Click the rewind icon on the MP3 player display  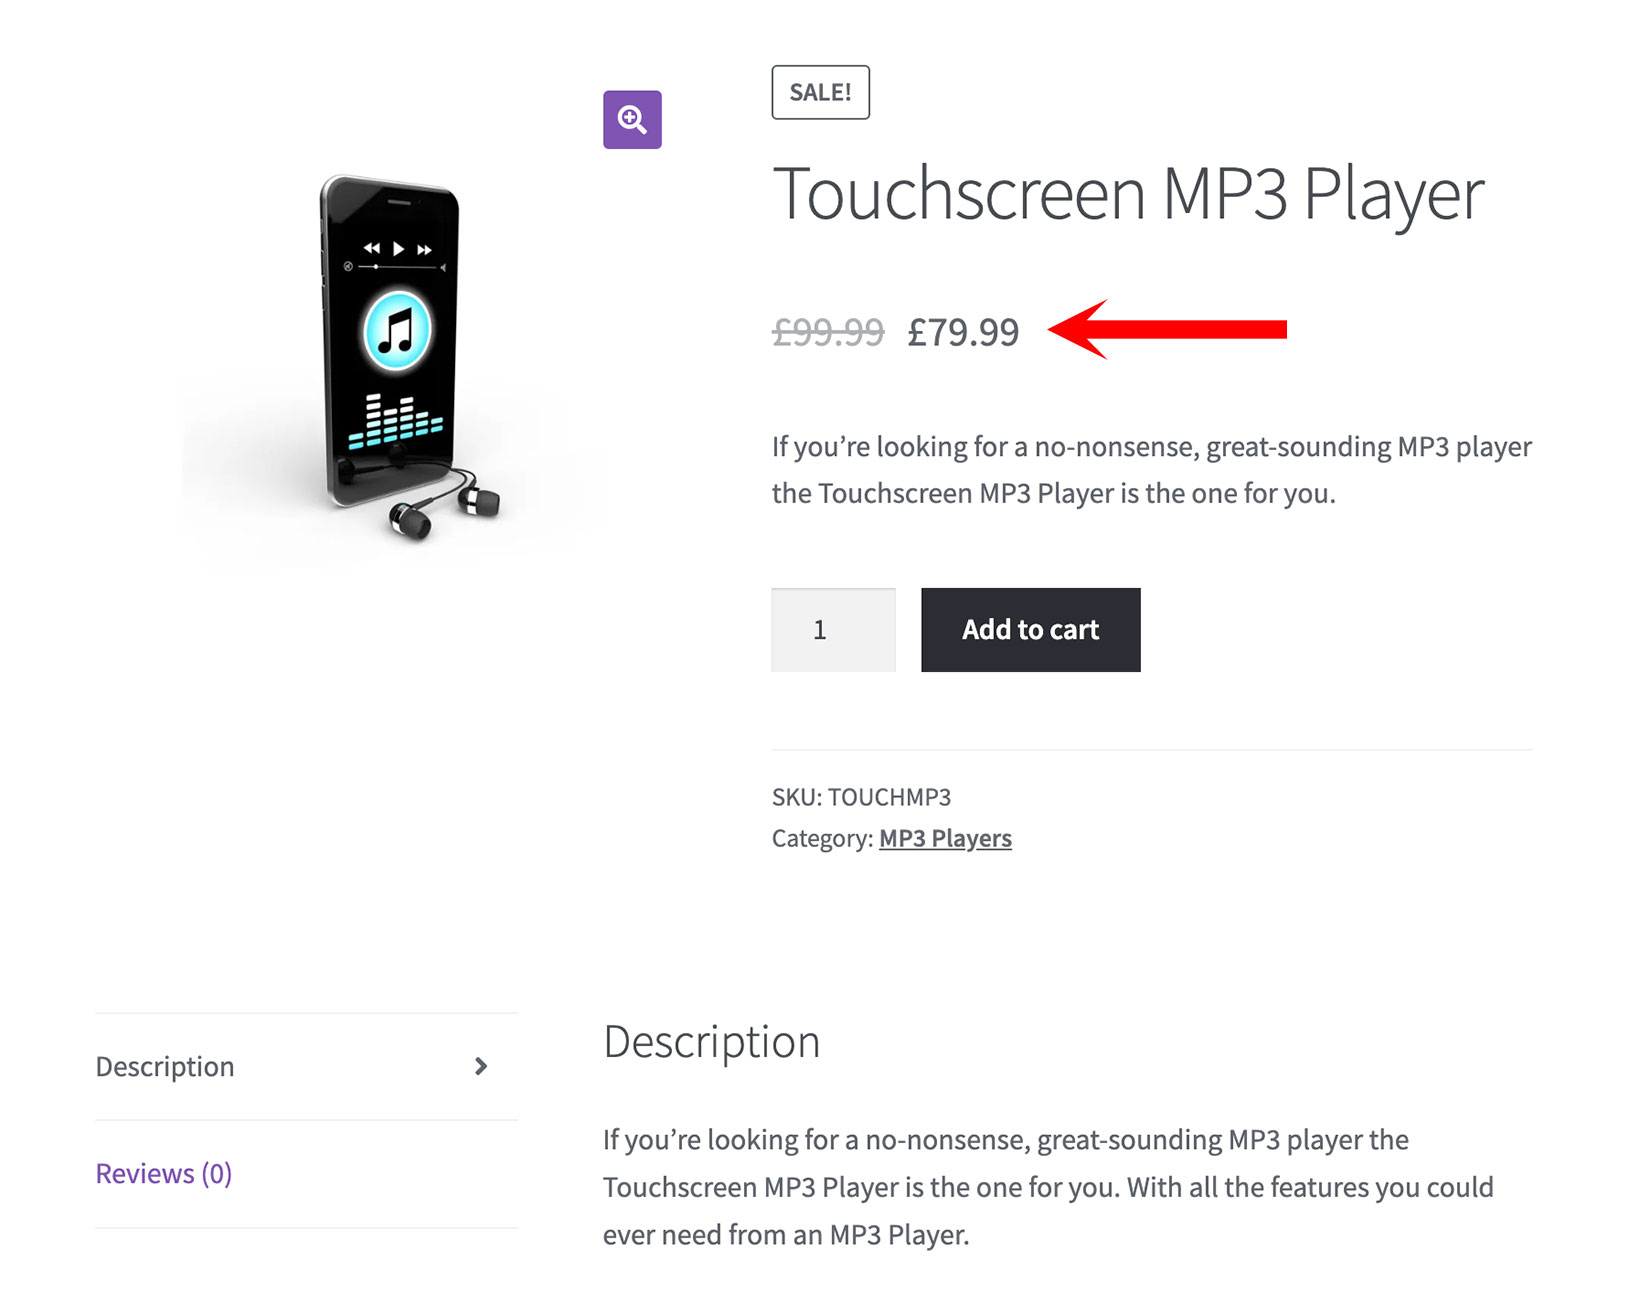coord(372,249)
